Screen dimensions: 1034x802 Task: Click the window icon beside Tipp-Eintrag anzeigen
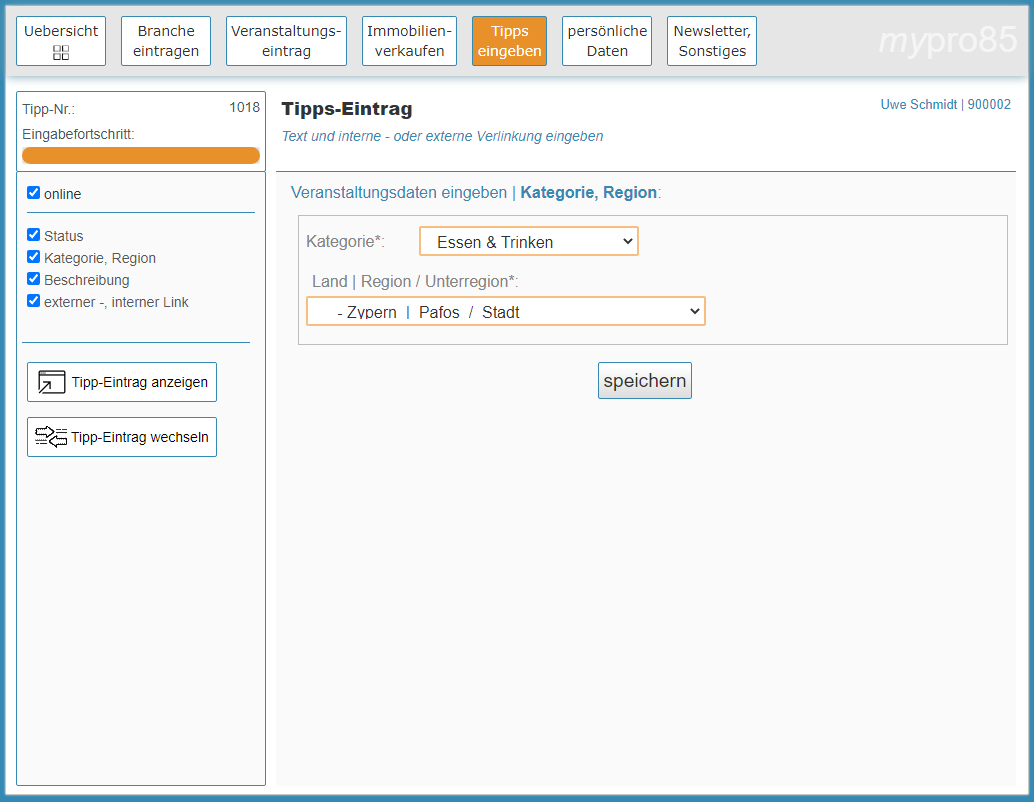pos(51,382)
